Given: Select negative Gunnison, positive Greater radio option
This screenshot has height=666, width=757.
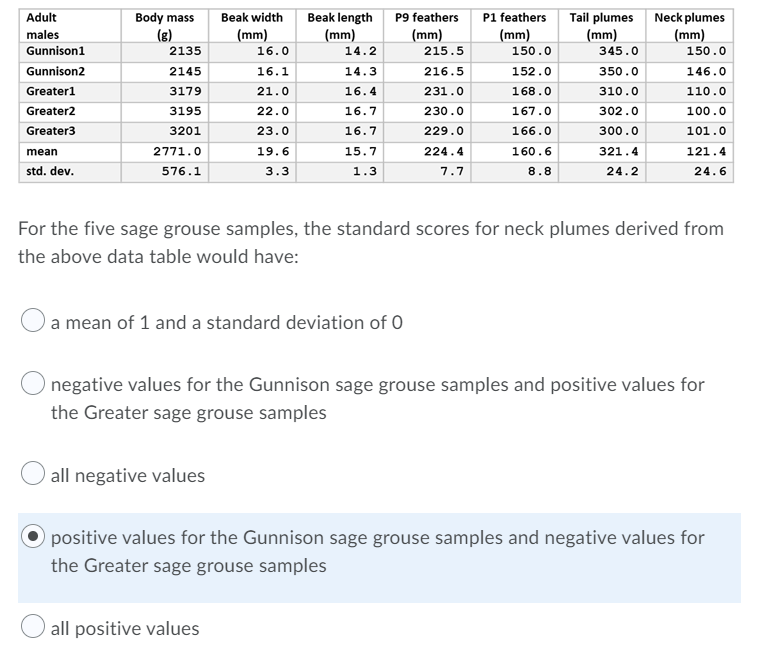Looking at the screenshot, I should coord(33,383).
